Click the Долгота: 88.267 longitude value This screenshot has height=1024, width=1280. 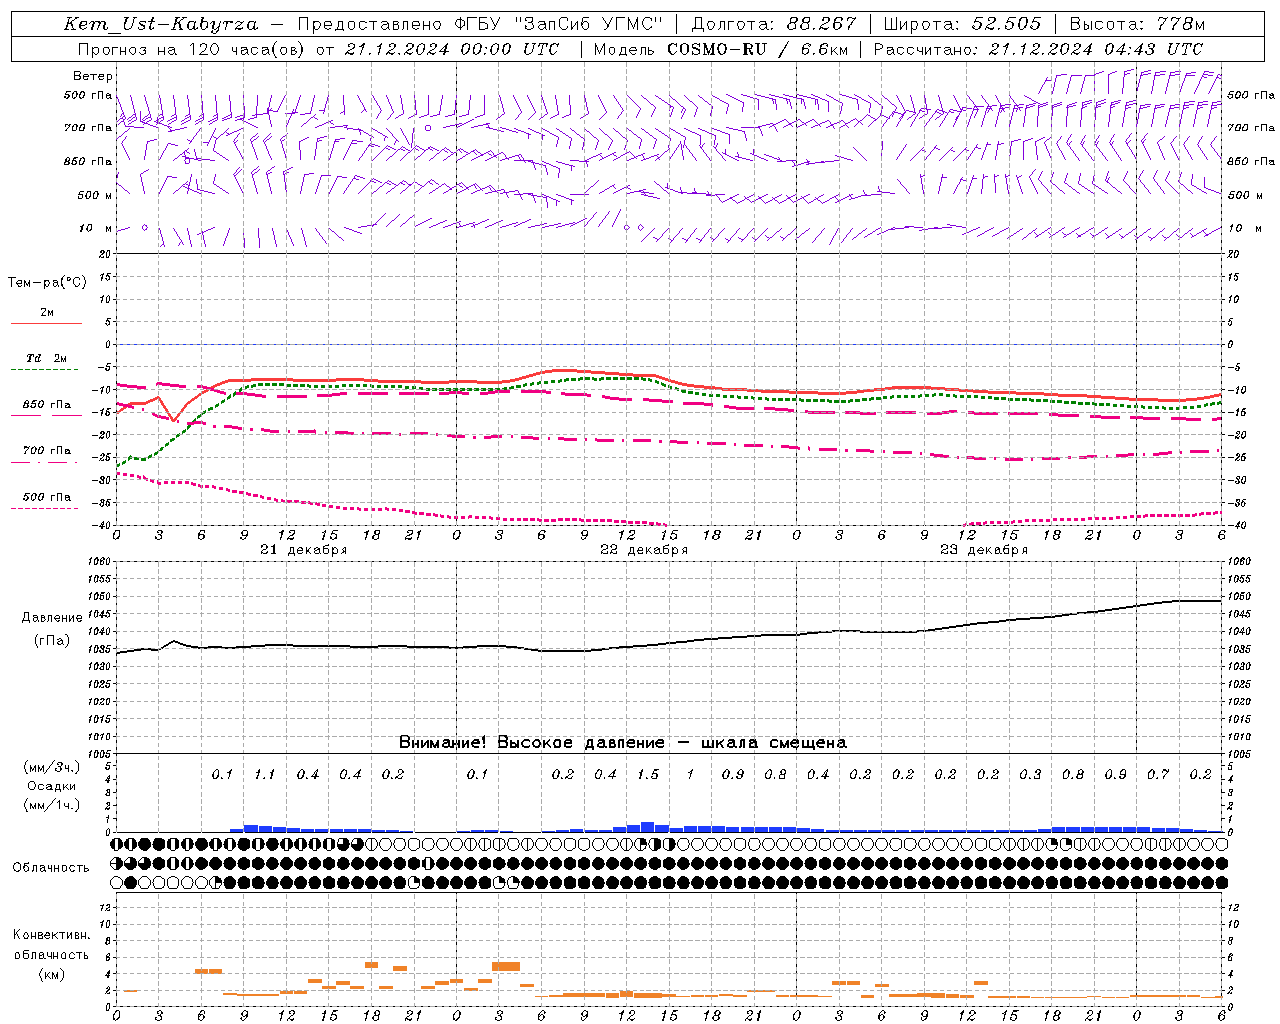coord(774,24)
